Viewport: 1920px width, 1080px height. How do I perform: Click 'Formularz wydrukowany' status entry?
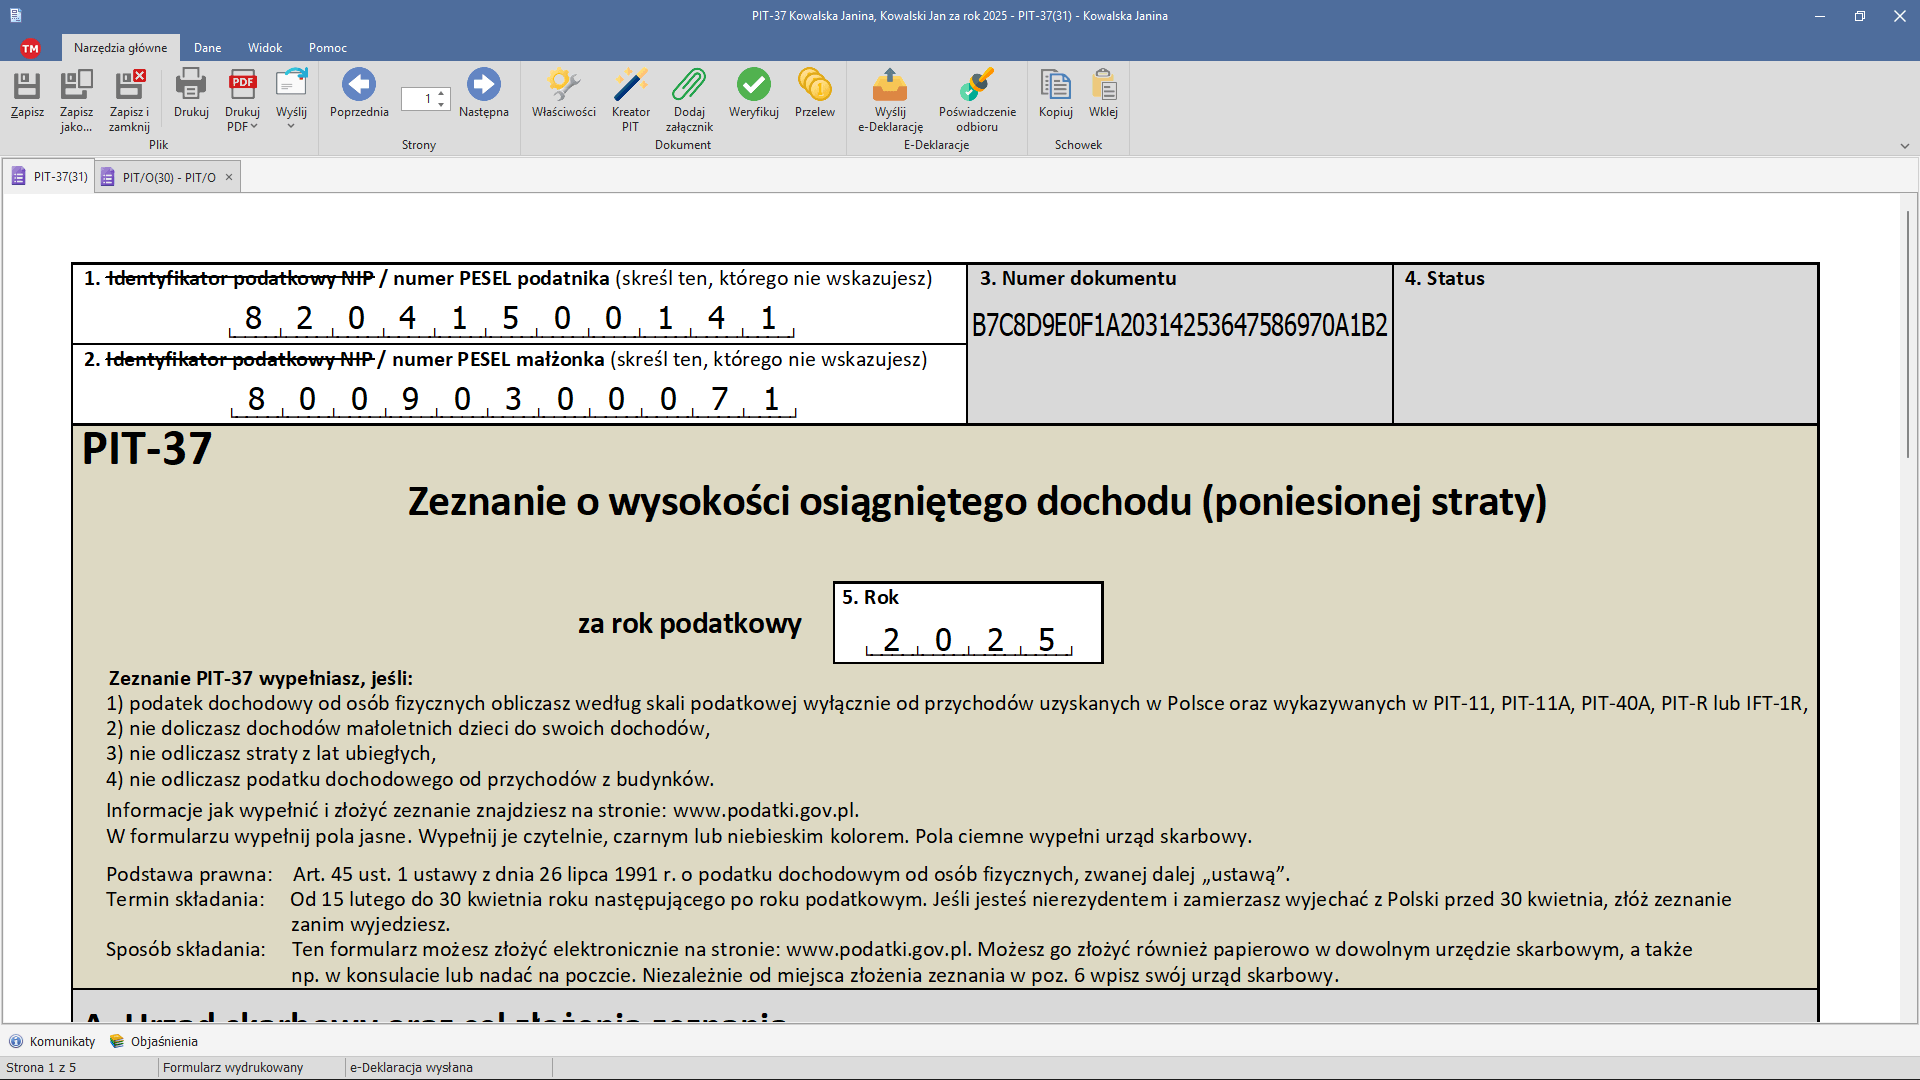[233, 1067]
